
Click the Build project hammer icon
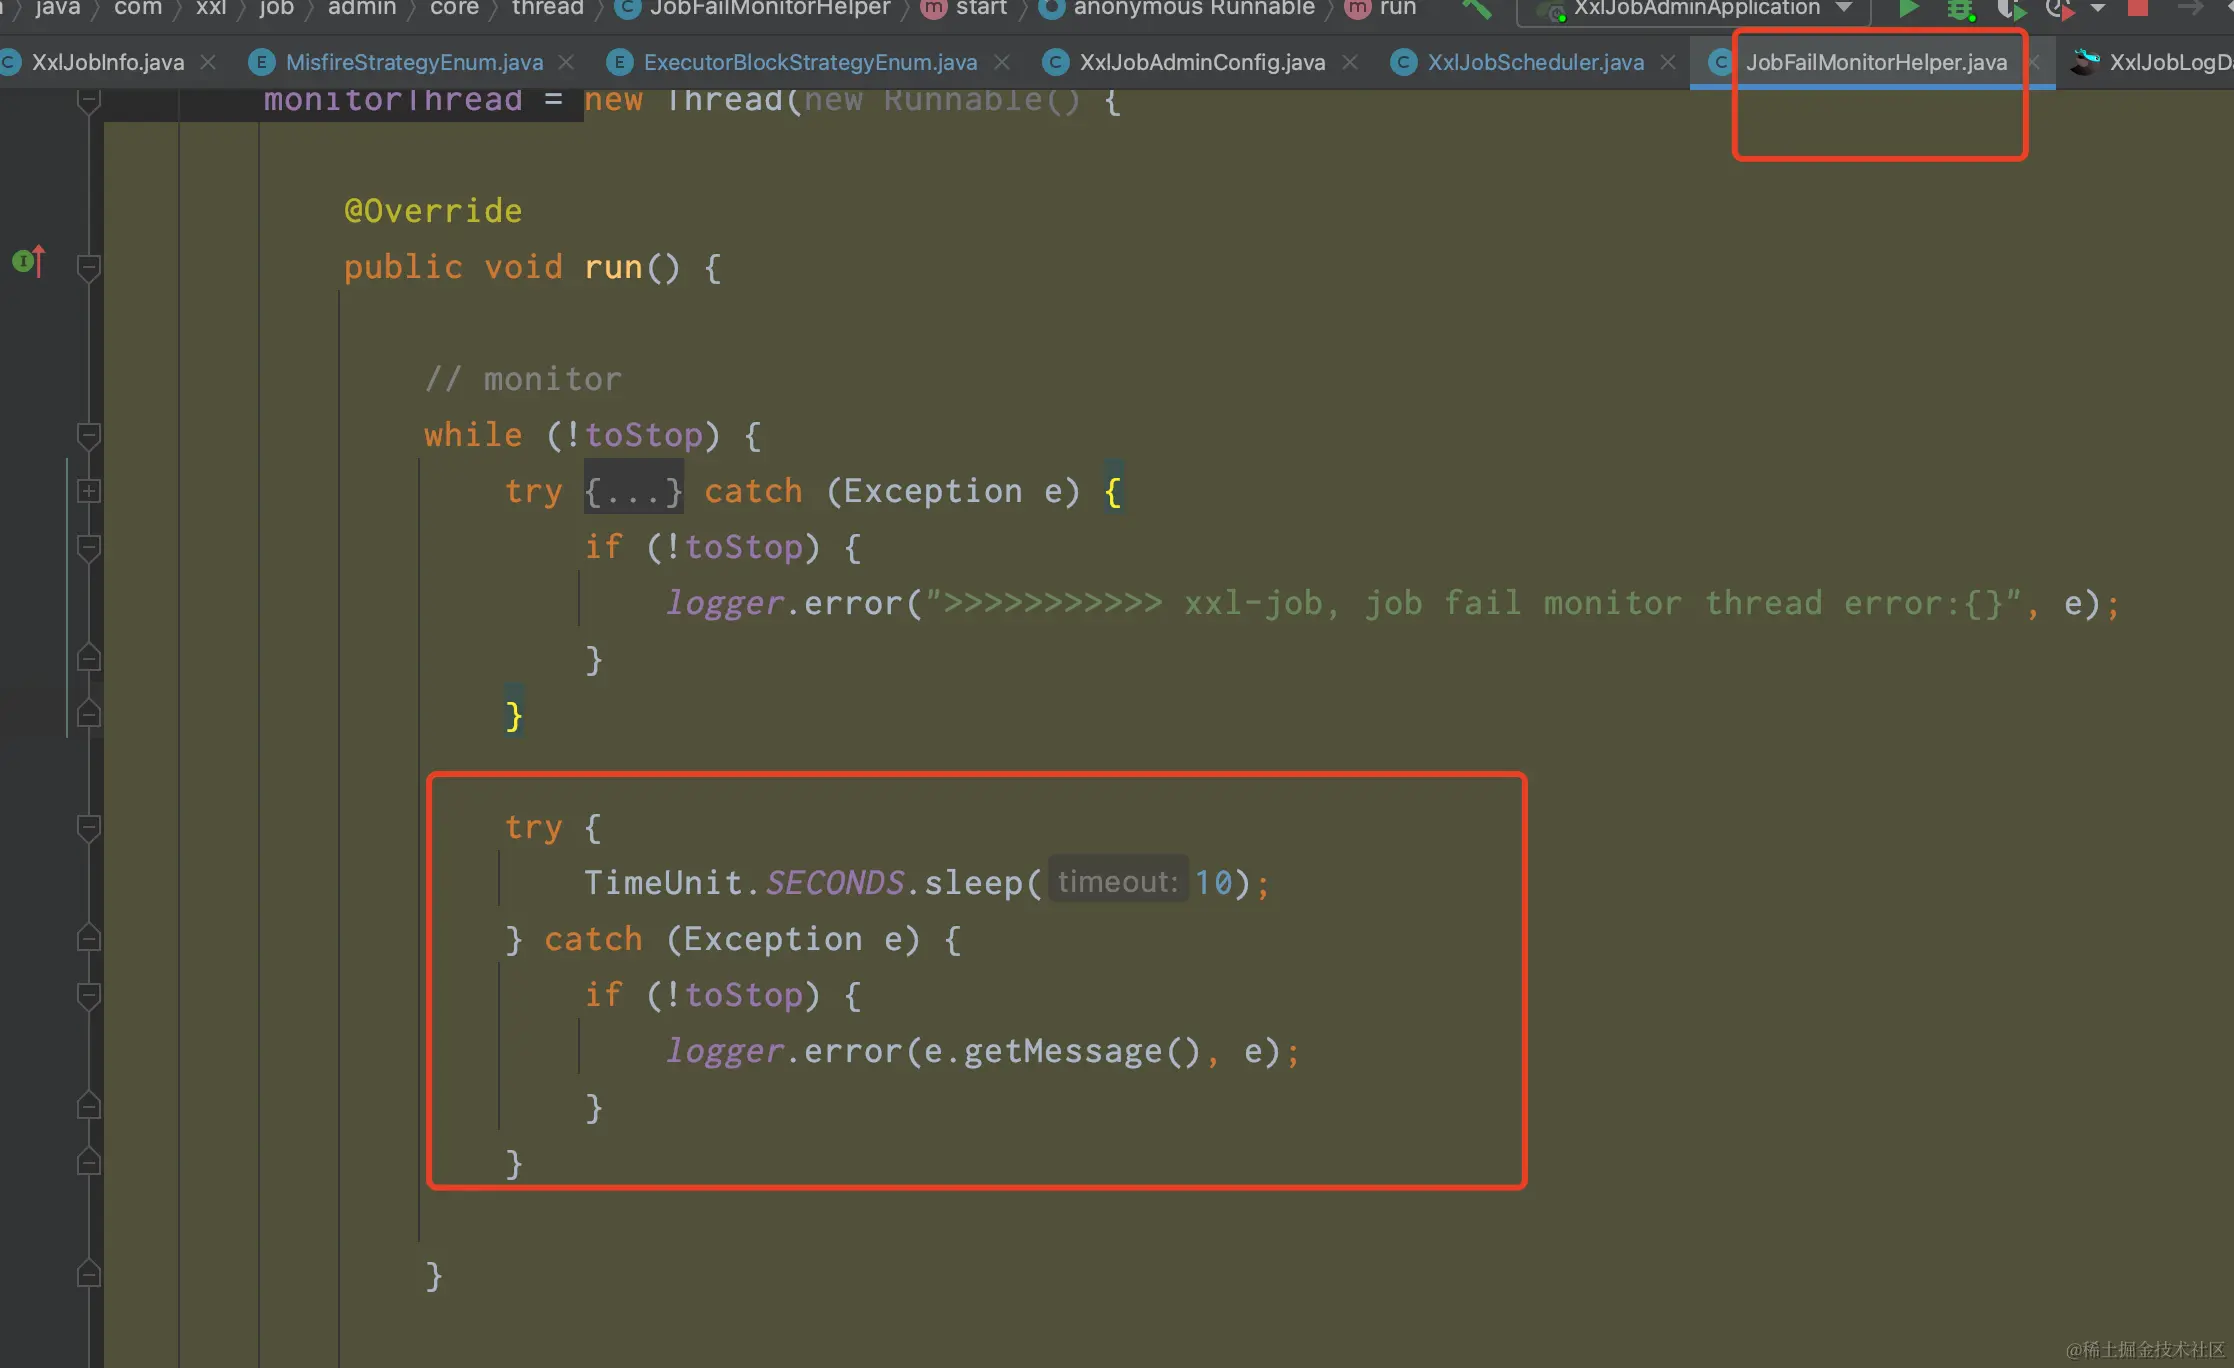tap(1476, 10)
